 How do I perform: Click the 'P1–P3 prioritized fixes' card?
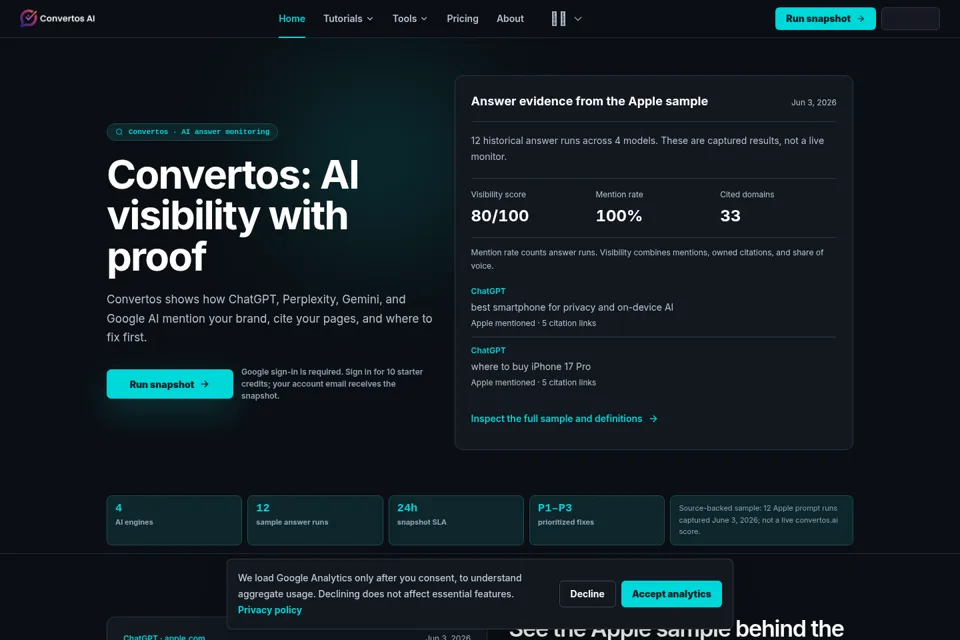(x=596, y=520)
